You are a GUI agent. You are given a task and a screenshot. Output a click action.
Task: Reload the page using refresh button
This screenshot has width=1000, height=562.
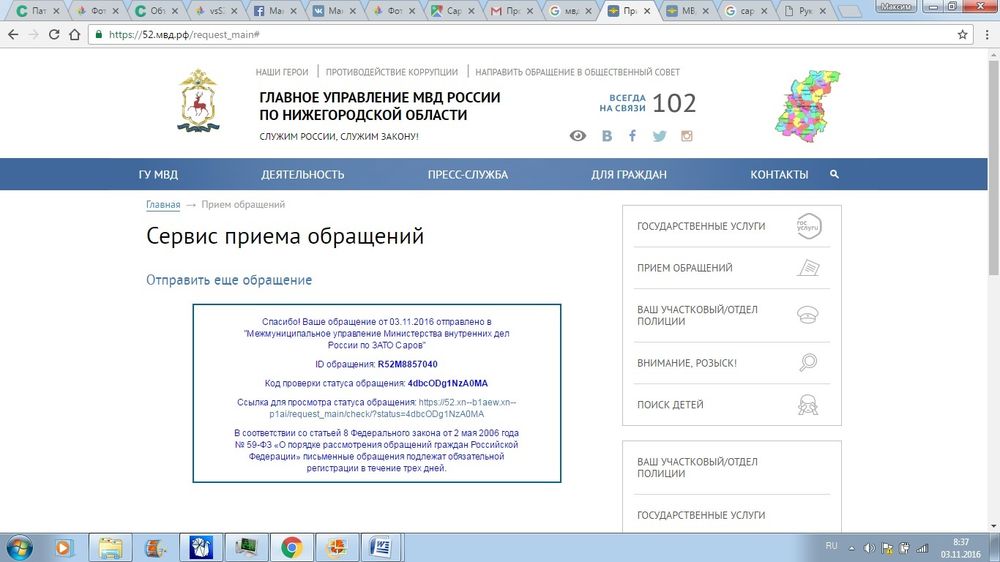(54, 34)
